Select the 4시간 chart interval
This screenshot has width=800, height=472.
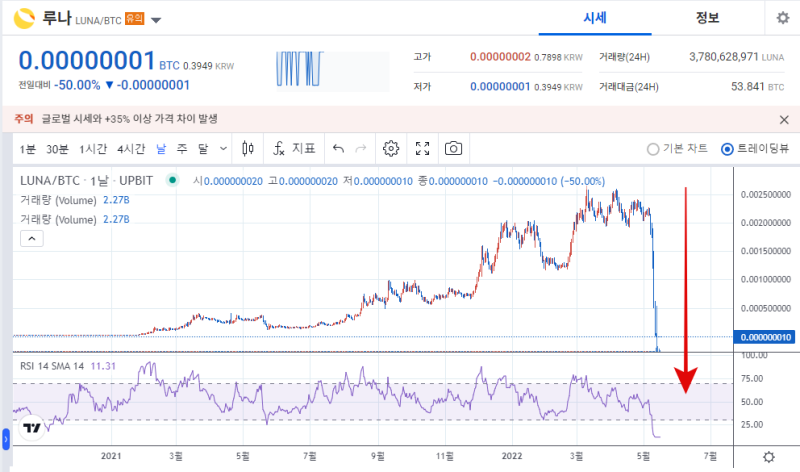(x=131, y=149)
